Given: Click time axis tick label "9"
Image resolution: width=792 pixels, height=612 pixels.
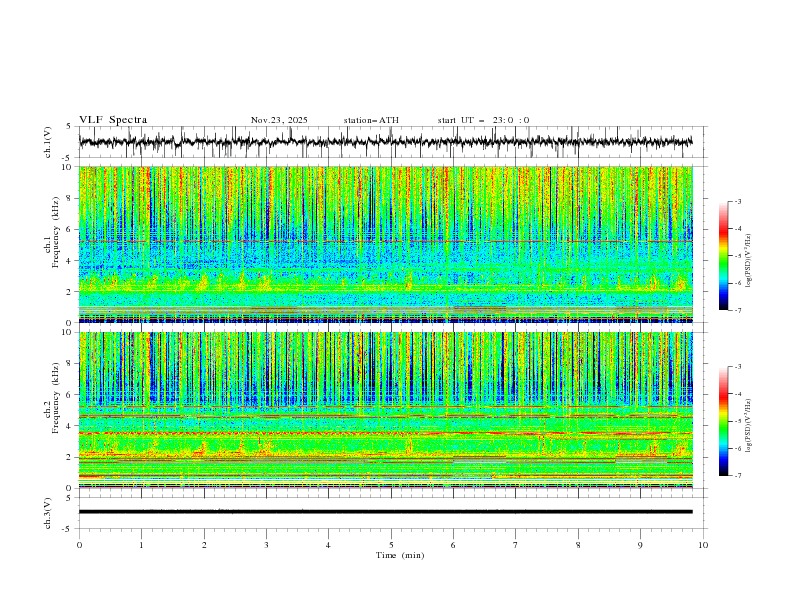Looking at the screenshot, I should [640, 545].
